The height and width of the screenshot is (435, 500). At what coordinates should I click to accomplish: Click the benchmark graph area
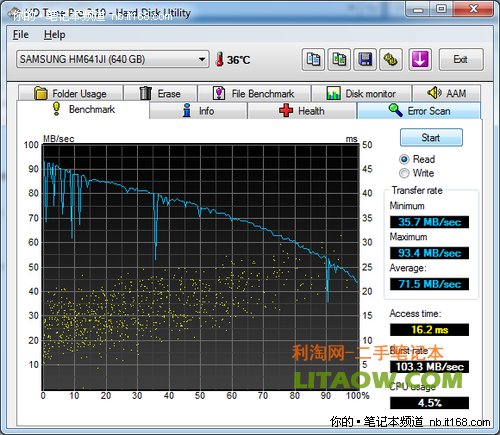[200, 267]
